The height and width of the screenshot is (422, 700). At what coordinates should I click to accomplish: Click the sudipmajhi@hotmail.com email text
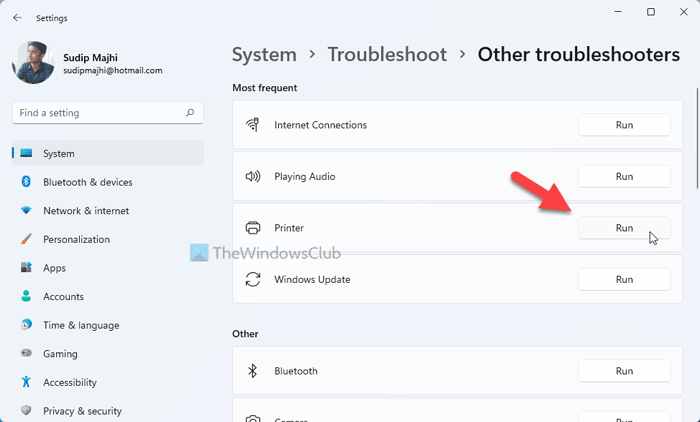pos(112,71)
